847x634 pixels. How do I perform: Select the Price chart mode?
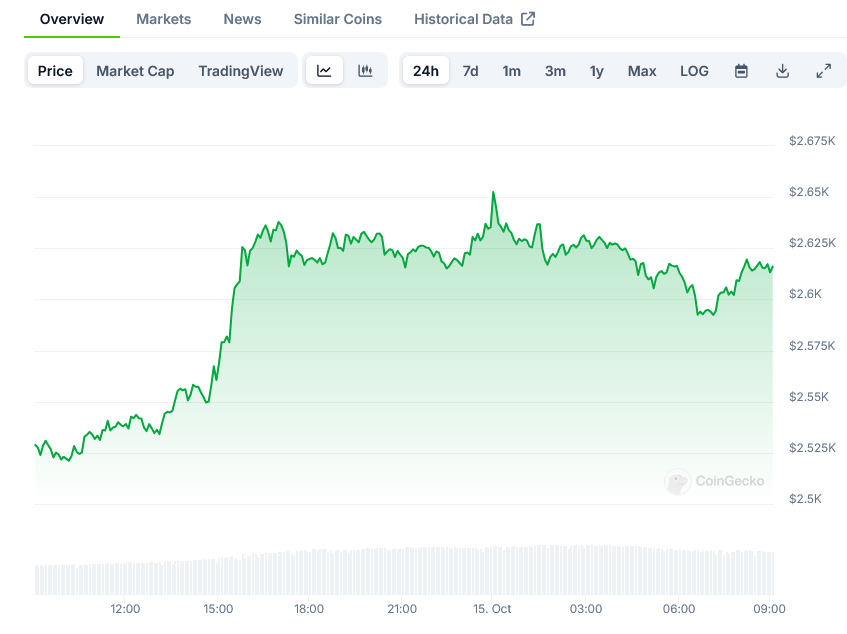(55, 71)
